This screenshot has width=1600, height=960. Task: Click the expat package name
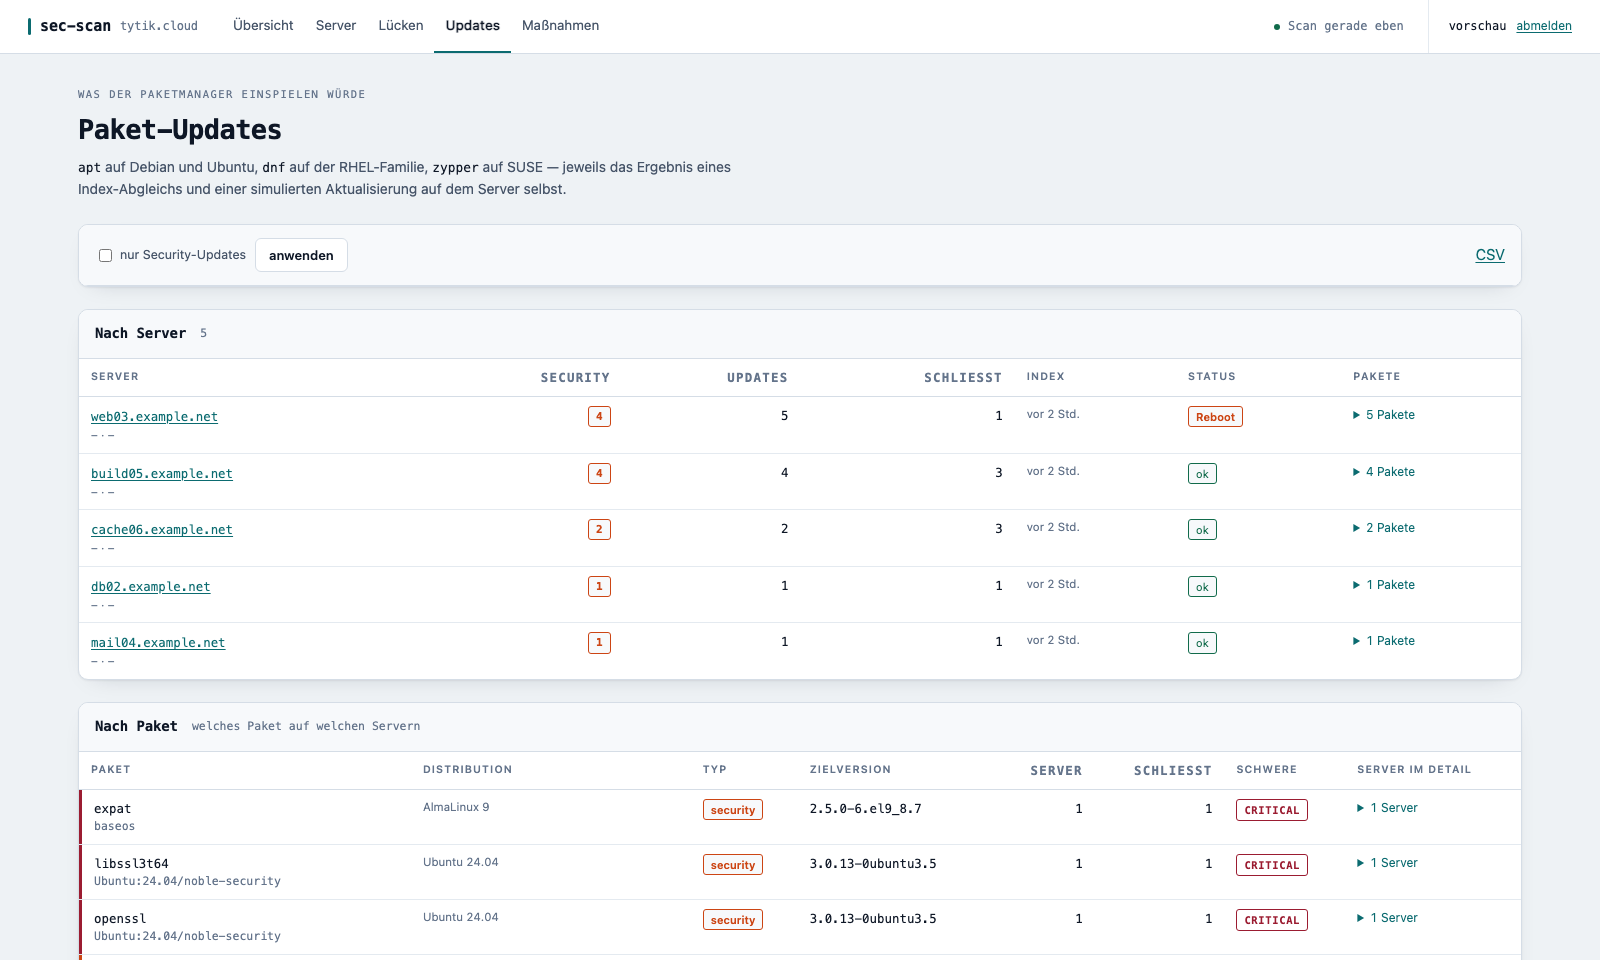point(113,809)
